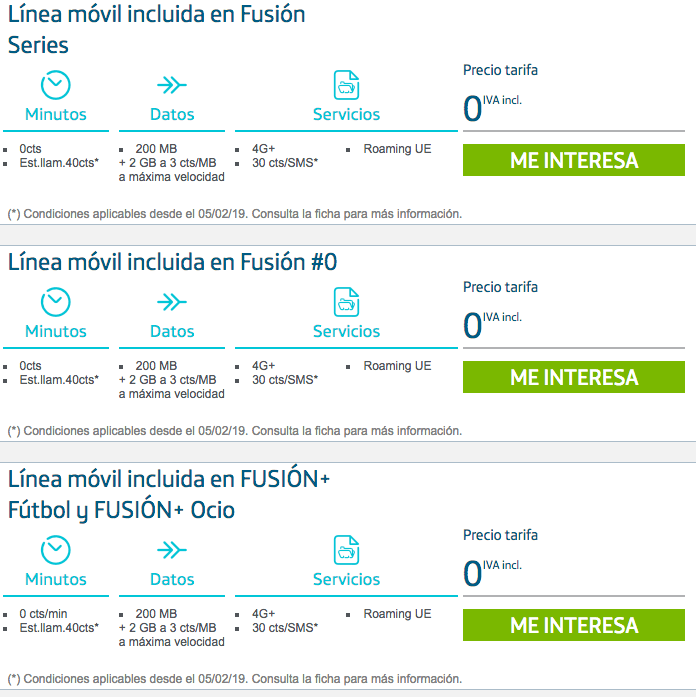Click the Servicios document icon in Fusión #0

346,302
